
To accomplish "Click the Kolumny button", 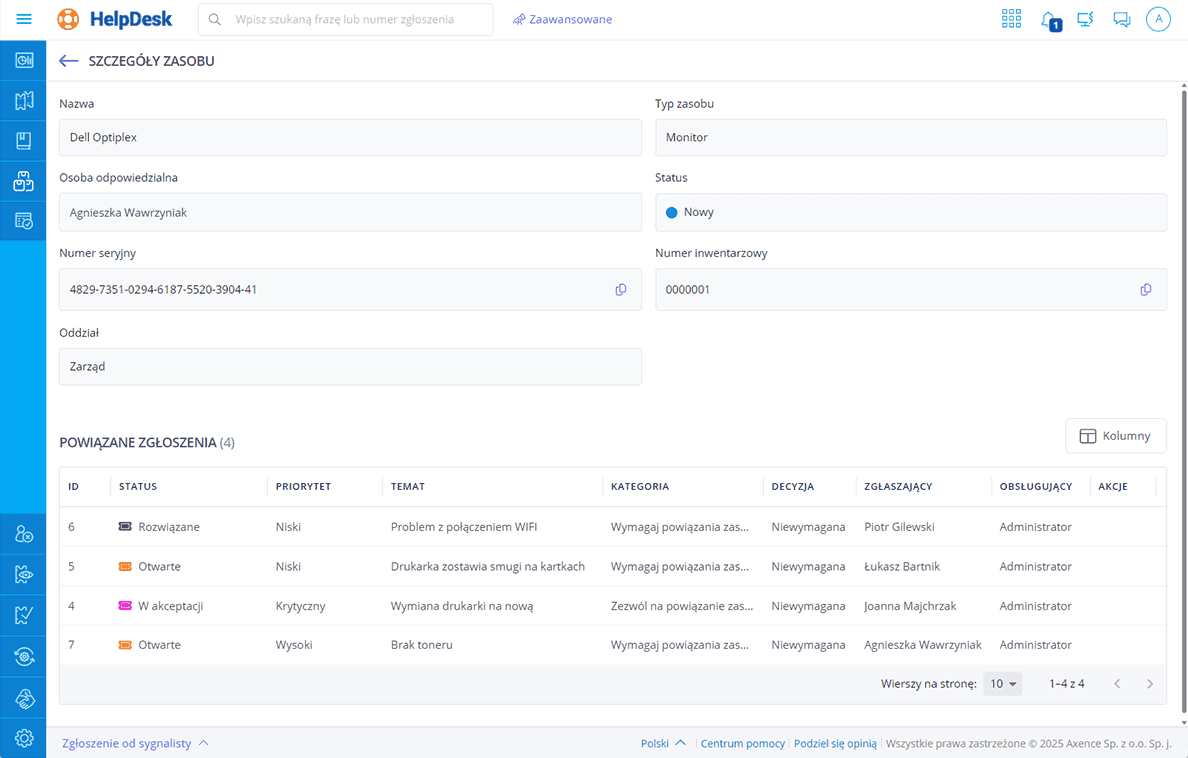I will click(x=1116, y=436).
